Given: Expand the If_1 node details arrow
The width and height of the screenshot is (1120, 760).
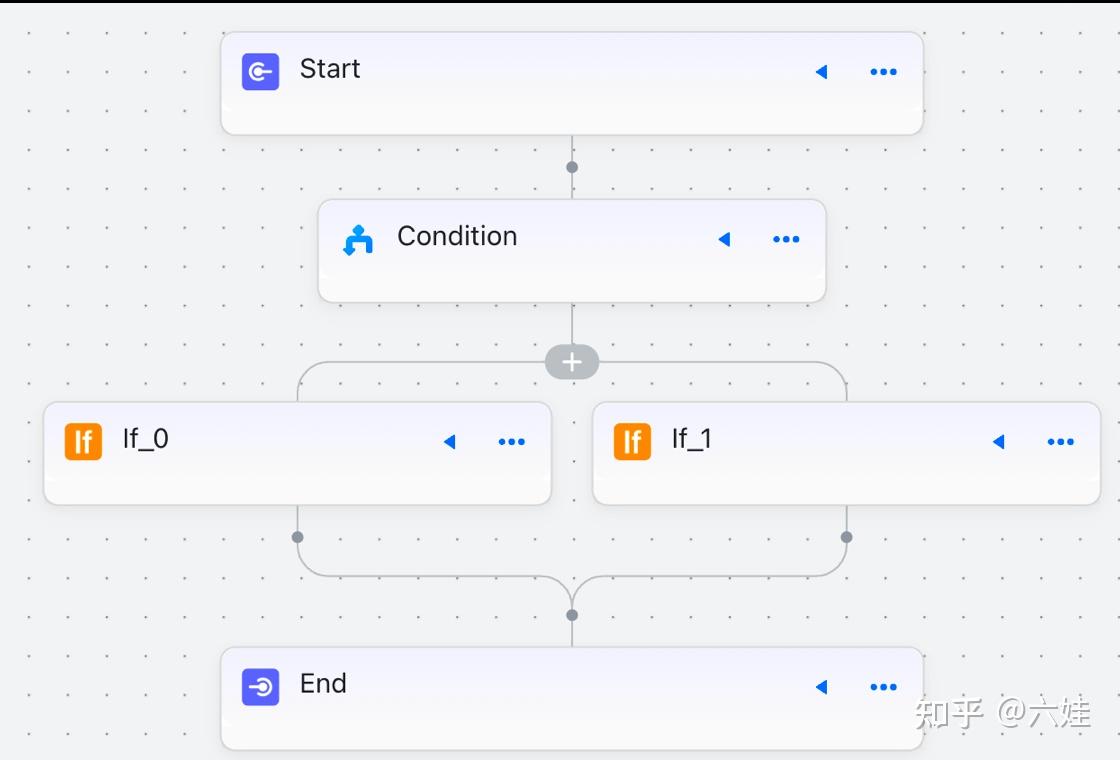Looking at the screenshot, I should click(x=998, y=442).
